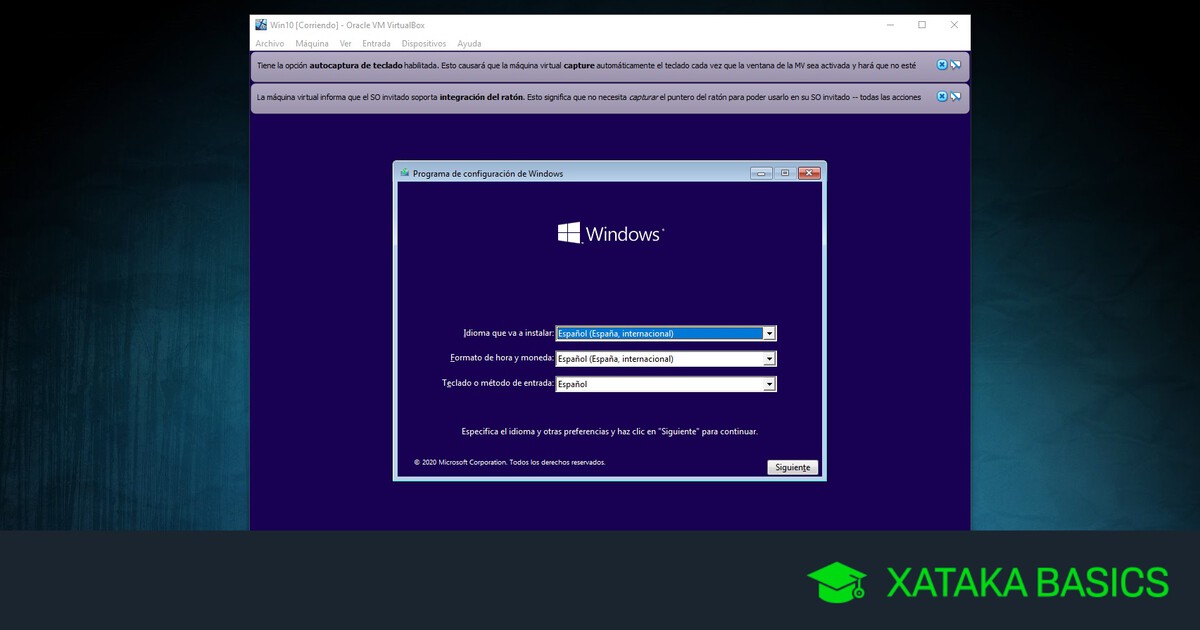The height and width of the screenshot is (630, 1200).
Task: Open the Entrada menu
Action: click(x=376, y=44)
